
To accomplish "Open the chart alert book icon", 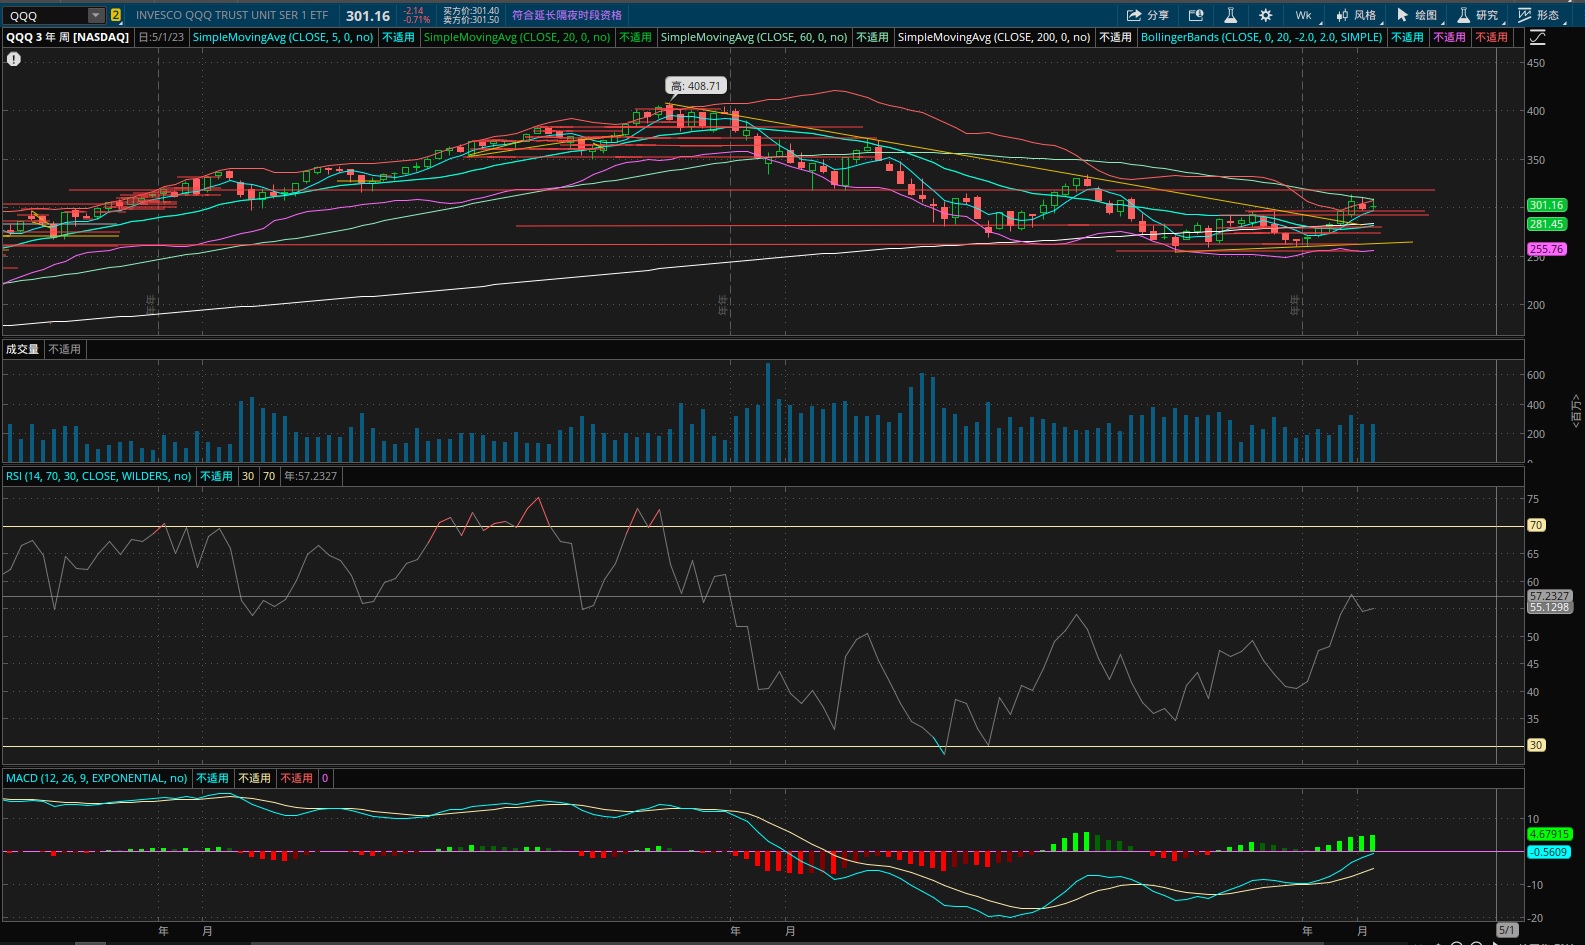I will pyautogui.click(x=1195, y=15).
